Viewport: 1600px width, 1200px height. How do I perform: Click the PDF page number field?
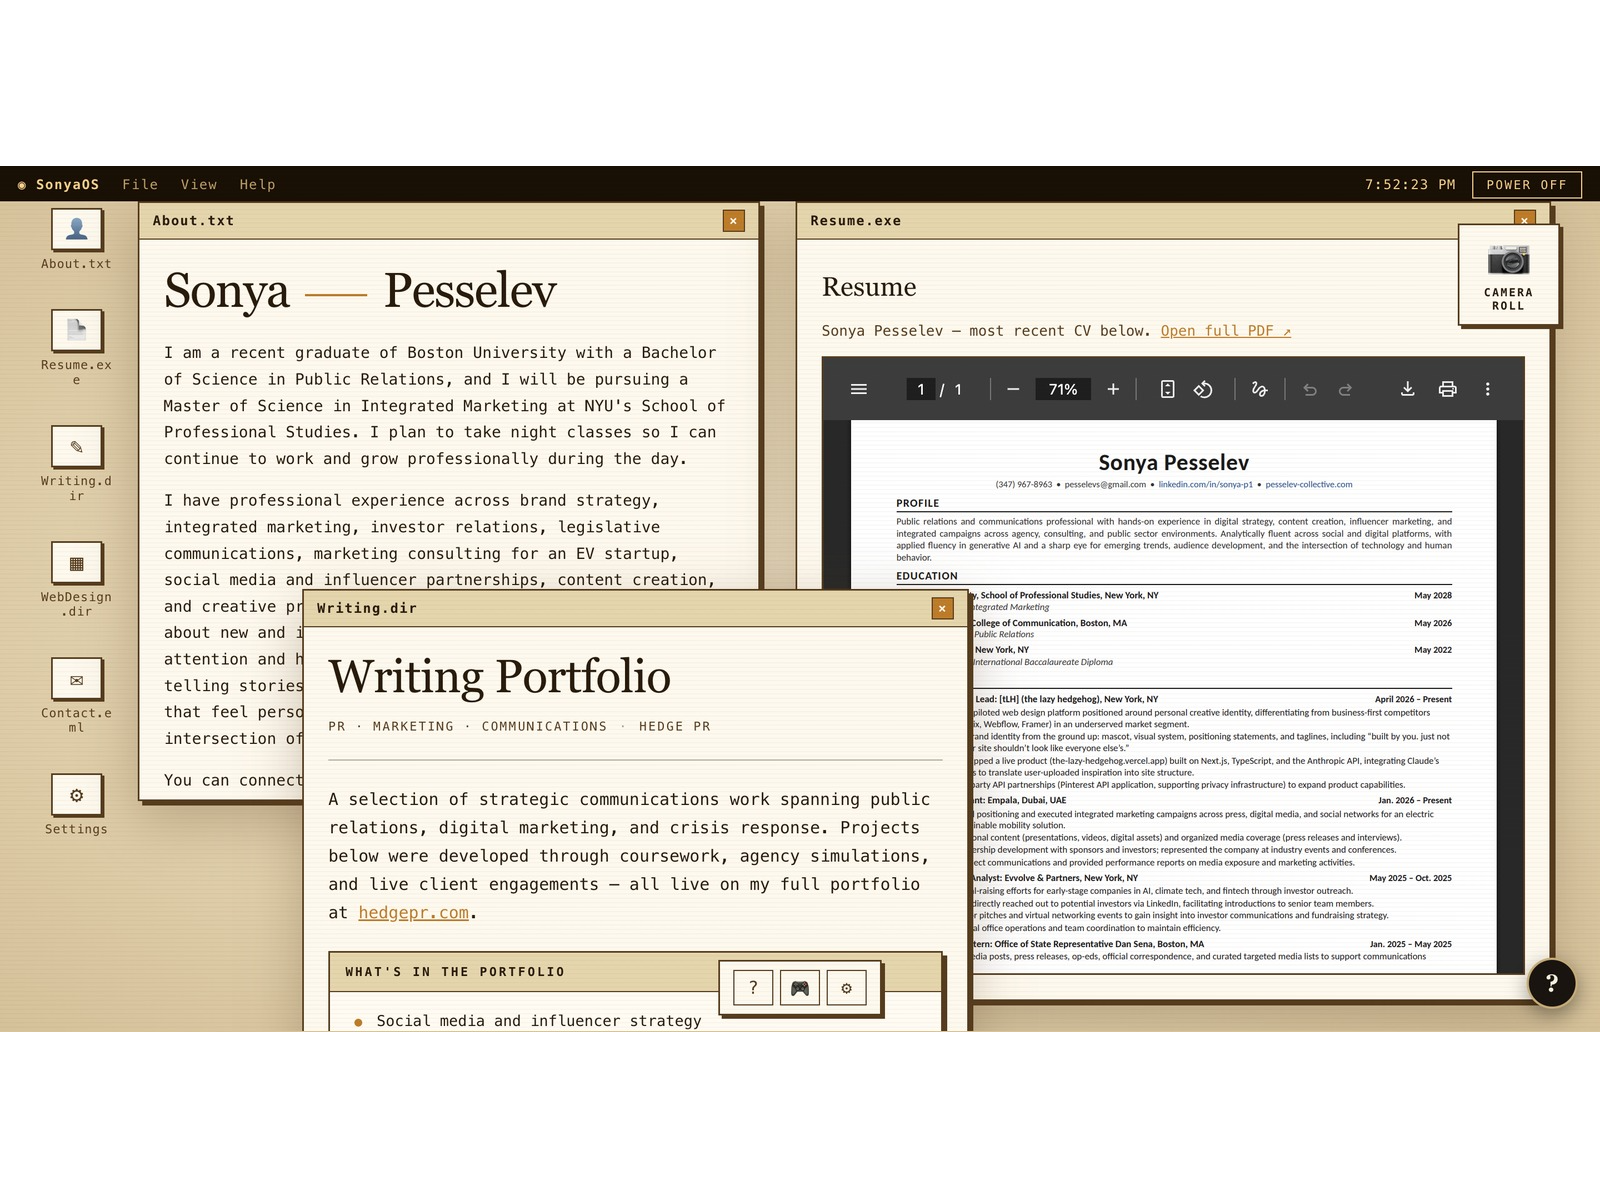coord(920,389)
